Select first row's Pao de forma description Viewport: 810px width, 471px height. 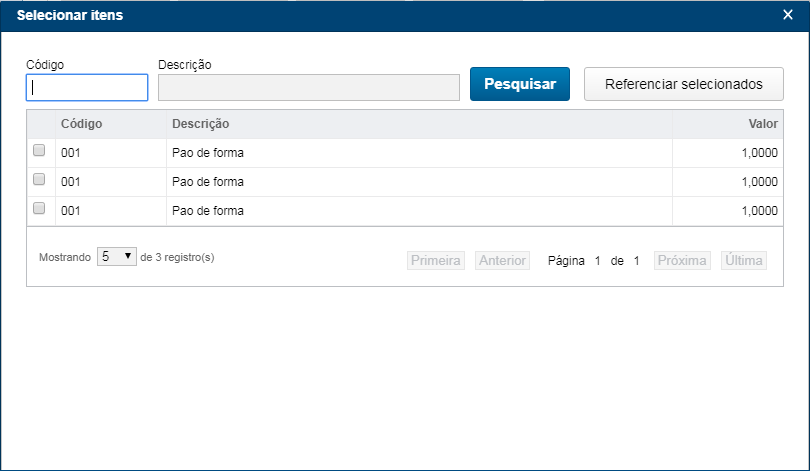(x=208, y=153)
